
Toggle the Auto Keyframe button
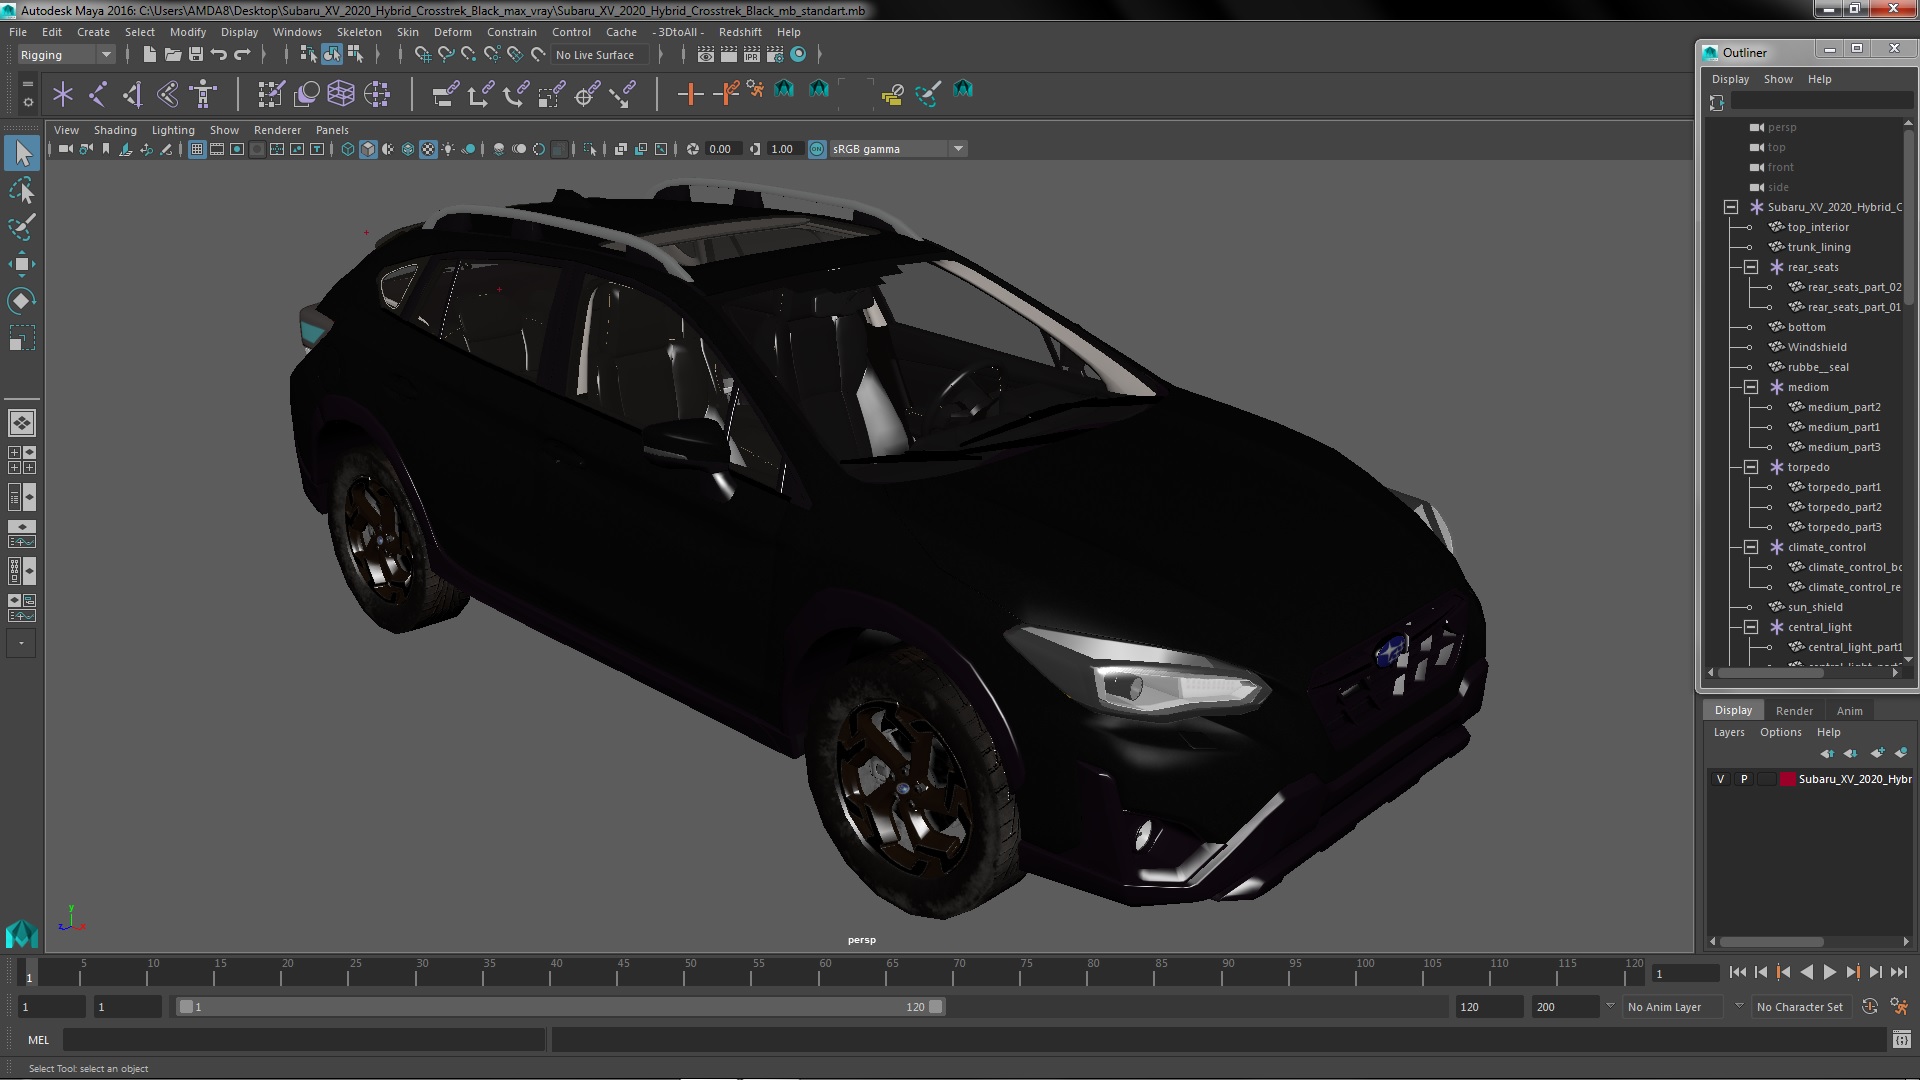pos(1869,1007)
